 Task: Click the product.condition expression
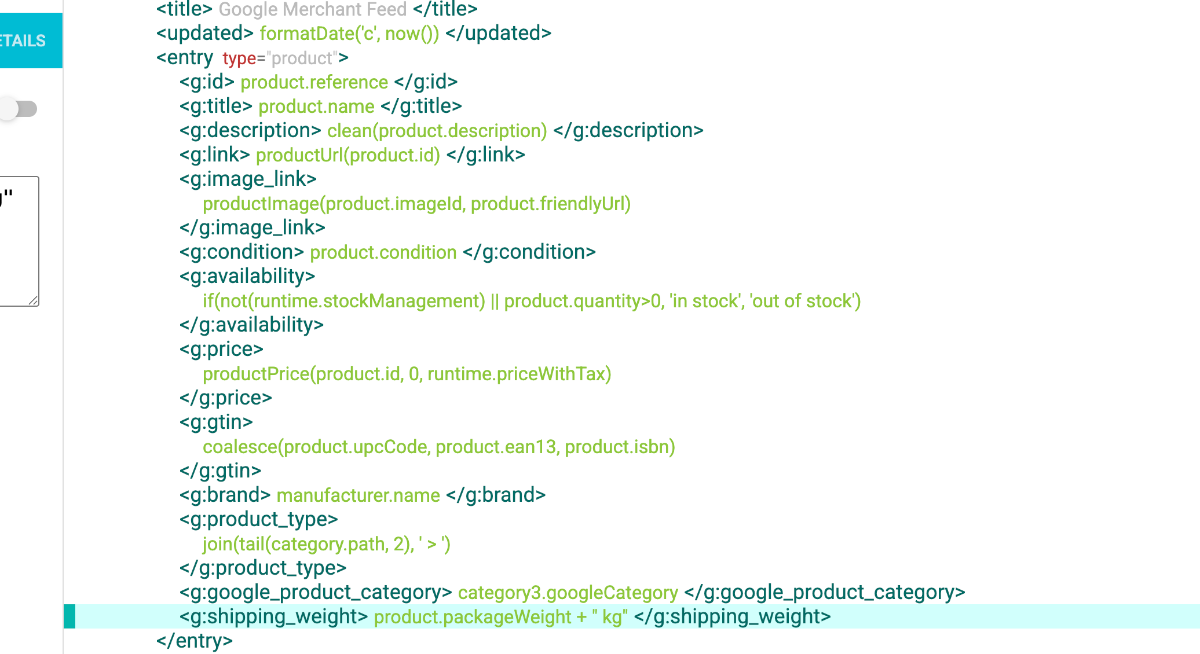tap(383, 252)
